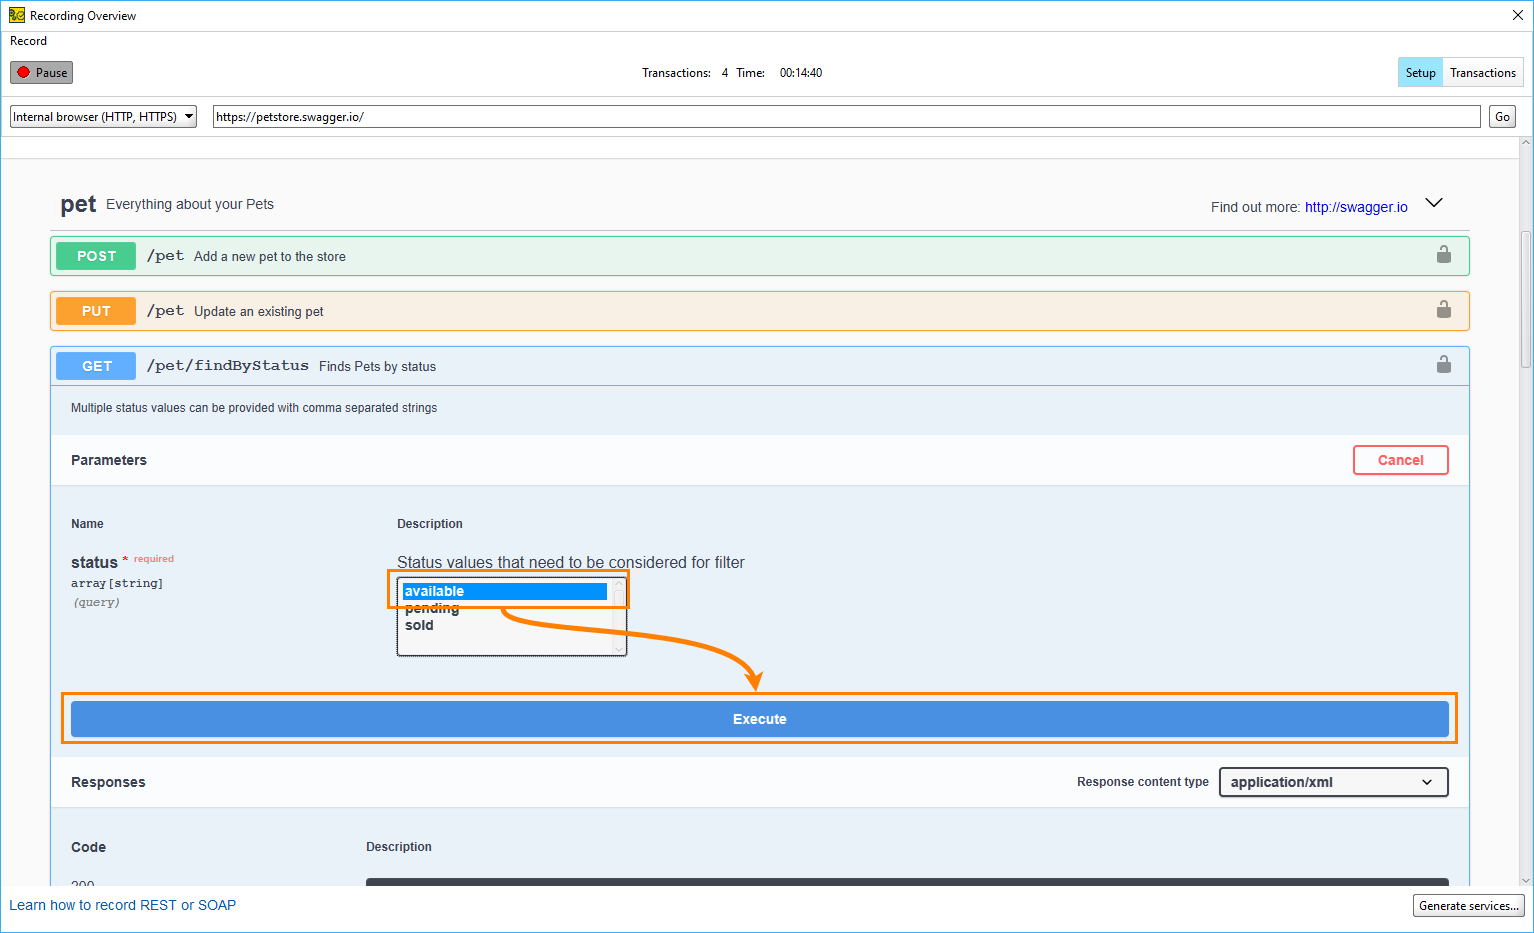Click inside the URL address field
This screenshot has width=1534, height=933.
[700, 116]
